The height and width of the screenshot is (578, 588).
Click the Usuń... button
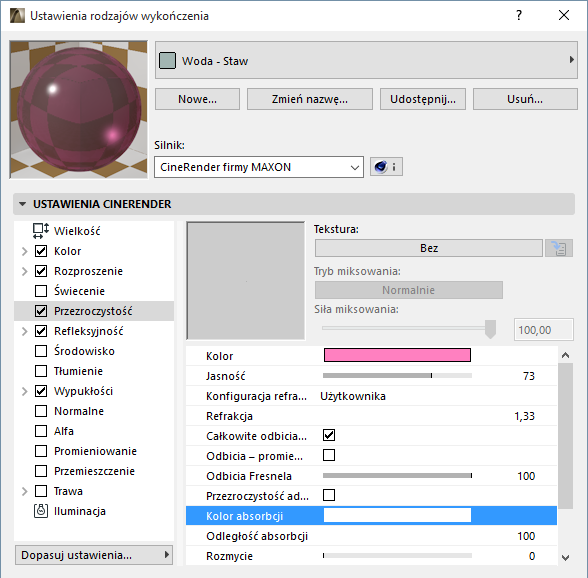point(525,99)
